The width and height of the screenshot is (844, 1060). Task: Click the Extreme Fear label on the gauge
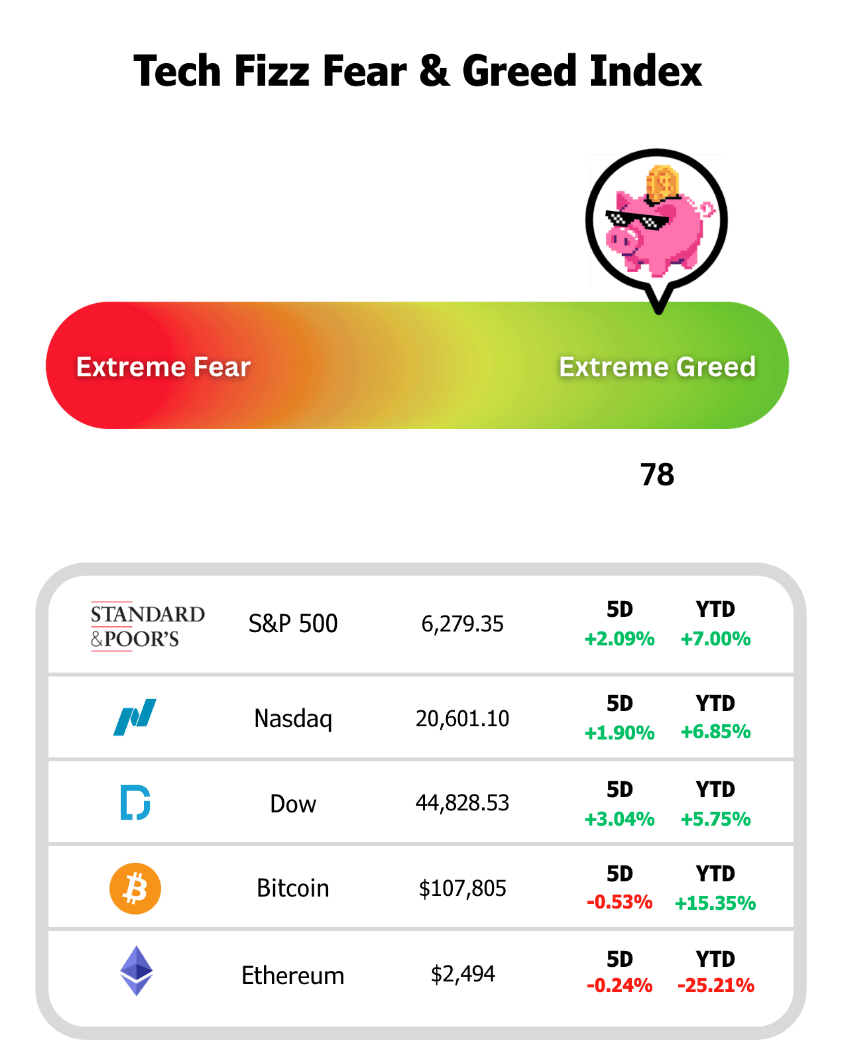pyautogui.click(x=163, y=366)
